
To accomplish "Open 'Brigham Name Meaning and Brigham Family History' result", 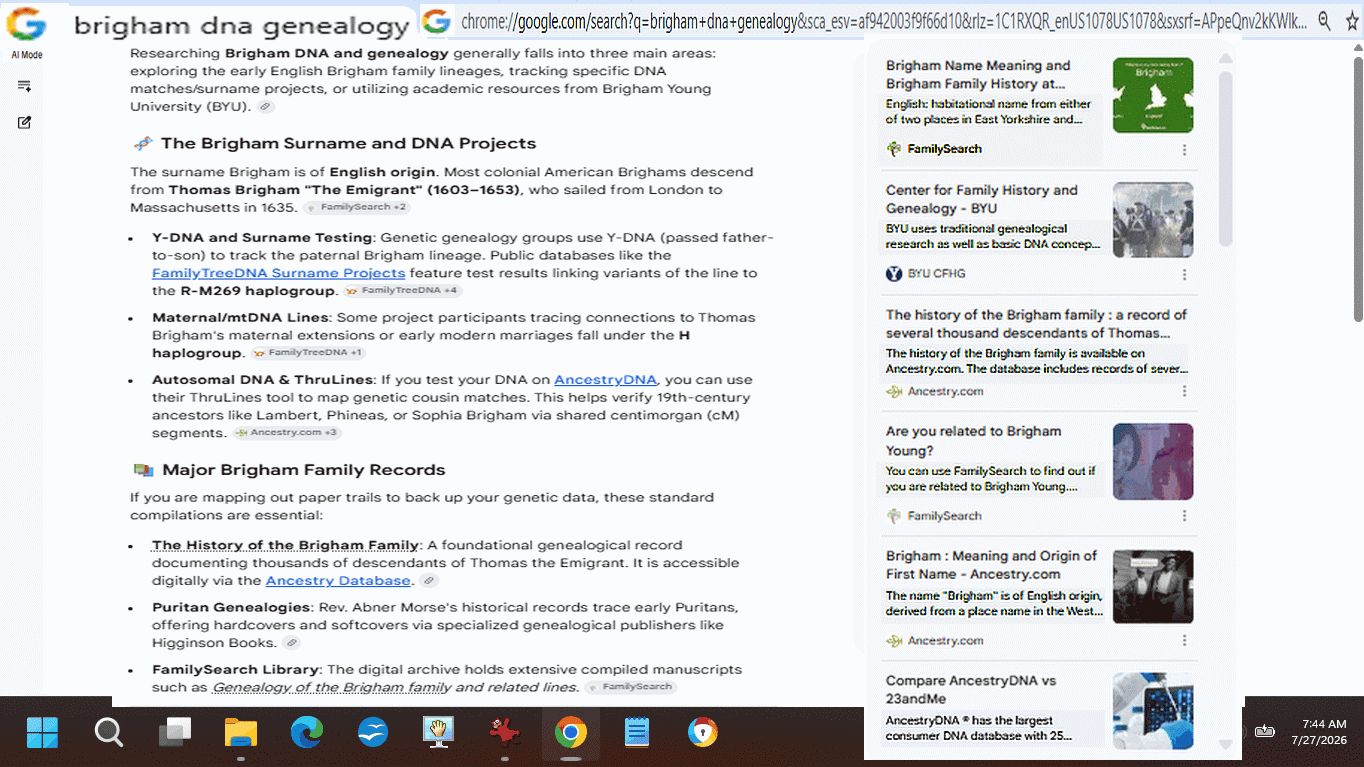I will [x=978, y=75].
